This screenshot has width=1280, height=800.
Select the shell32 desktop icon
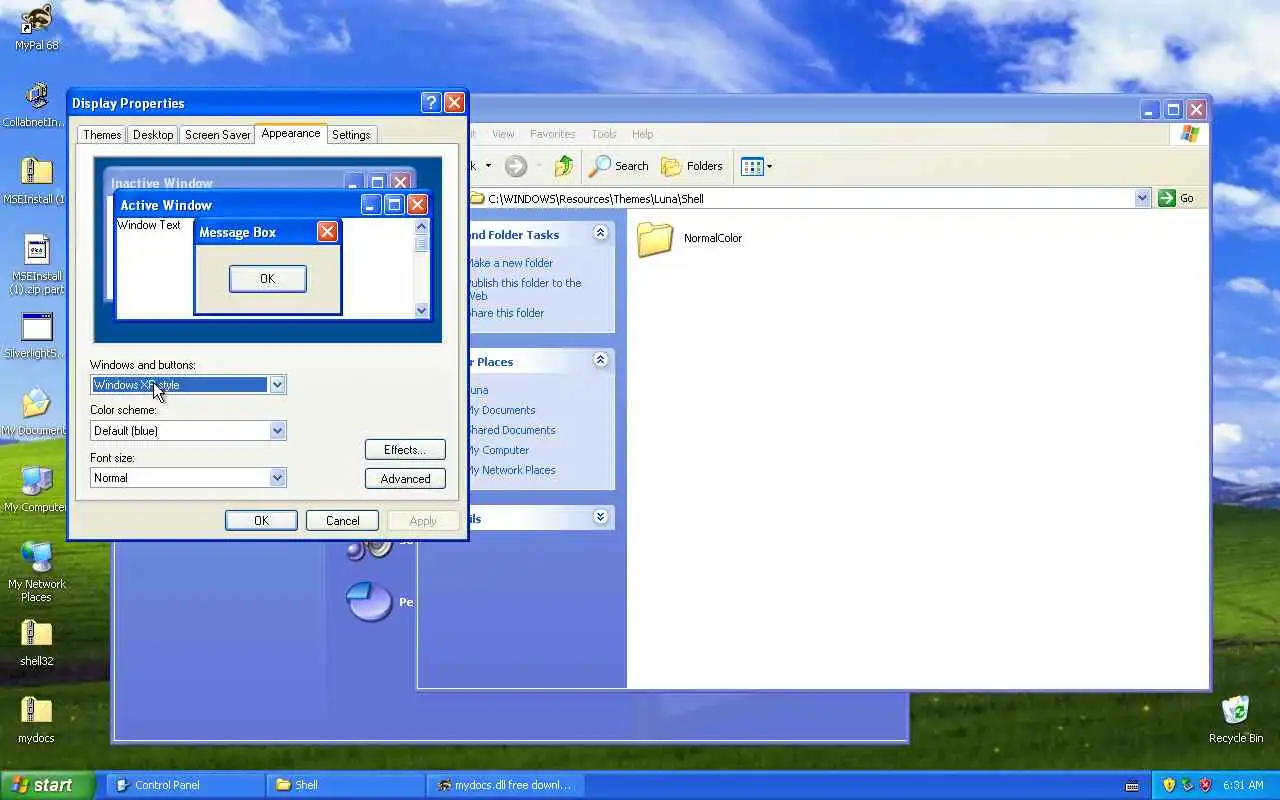[36, 643]
